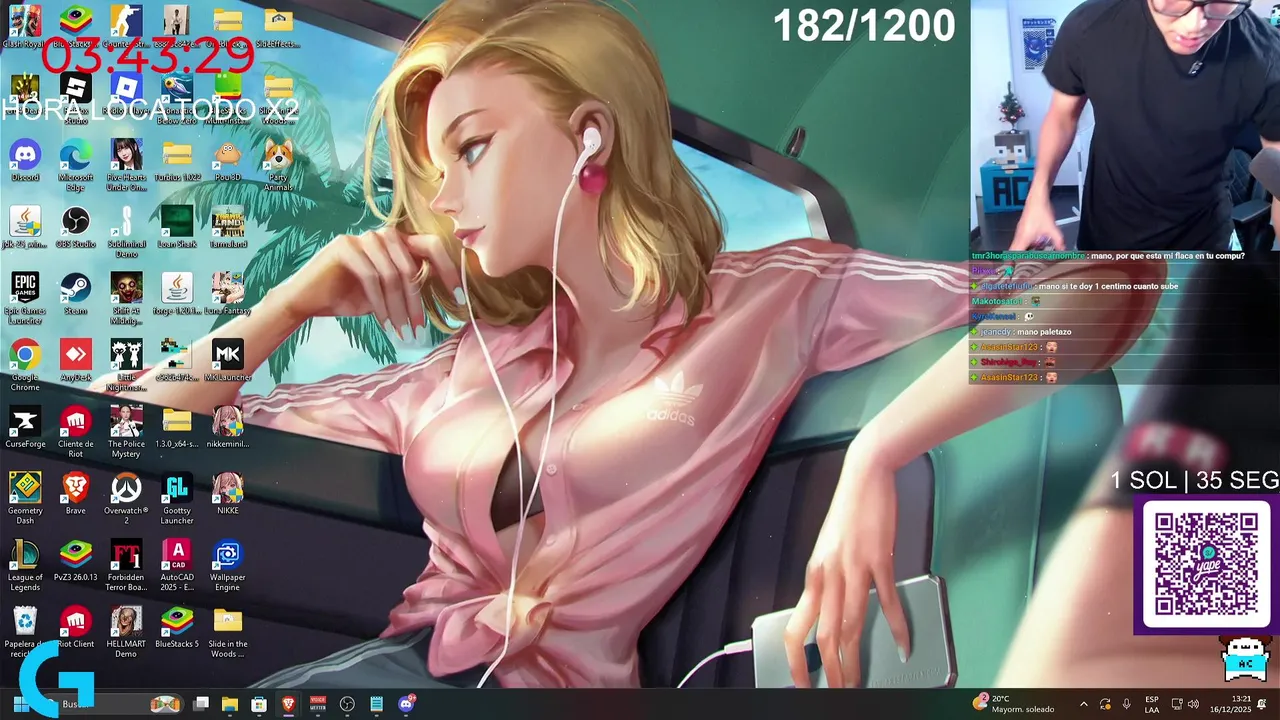The width and height of the screenshot is (1280, 720).
Task: Open File Explorer from the taskbar
Action: tap(230, 704)
